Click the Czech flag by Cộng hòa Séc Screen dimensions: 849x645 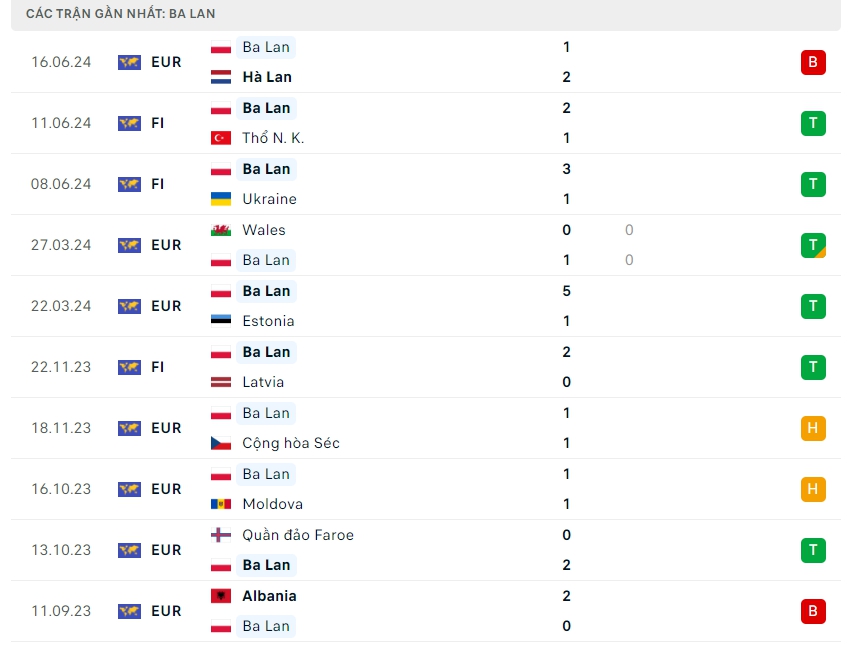point(221,443)
